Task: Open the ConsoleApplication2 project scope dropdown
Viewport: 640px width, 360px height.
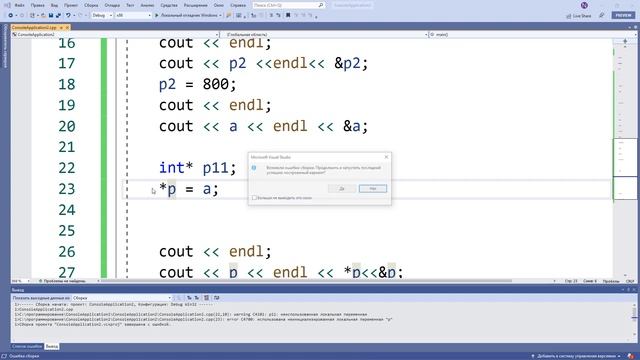Action: coord(115,35)
